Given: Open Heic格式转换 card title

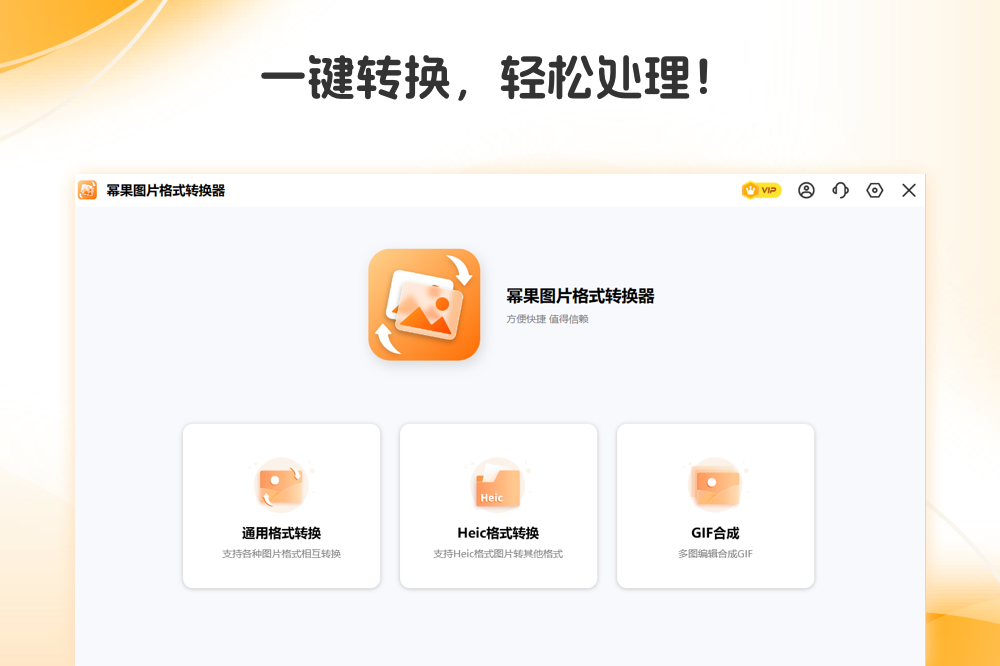Looking at the screenshot, I should point(498,533).
